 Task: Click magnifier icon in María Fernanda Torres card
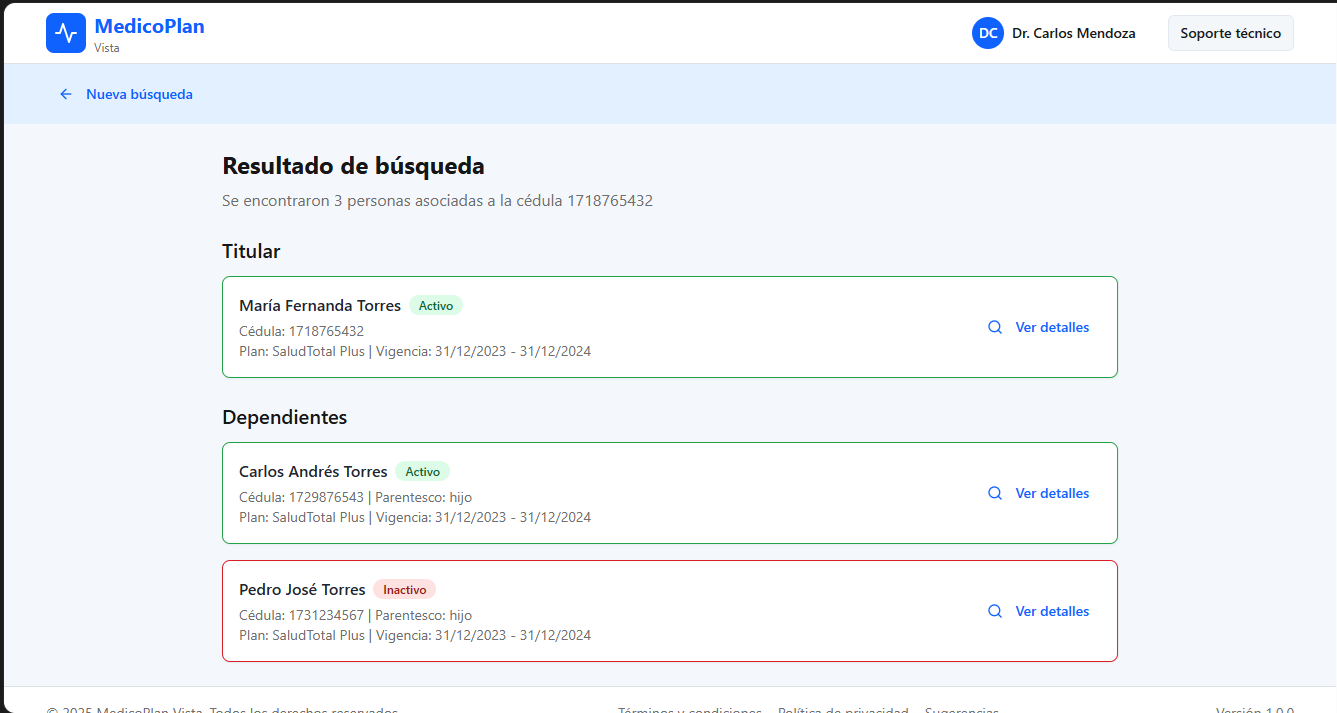[x=995, y=327]
